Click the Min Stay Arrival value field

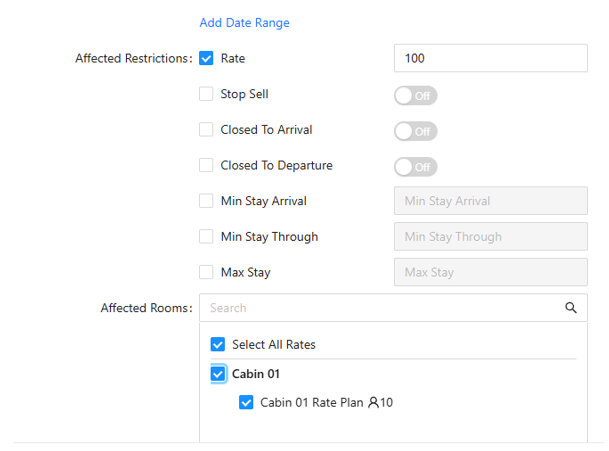pos(491,201)
